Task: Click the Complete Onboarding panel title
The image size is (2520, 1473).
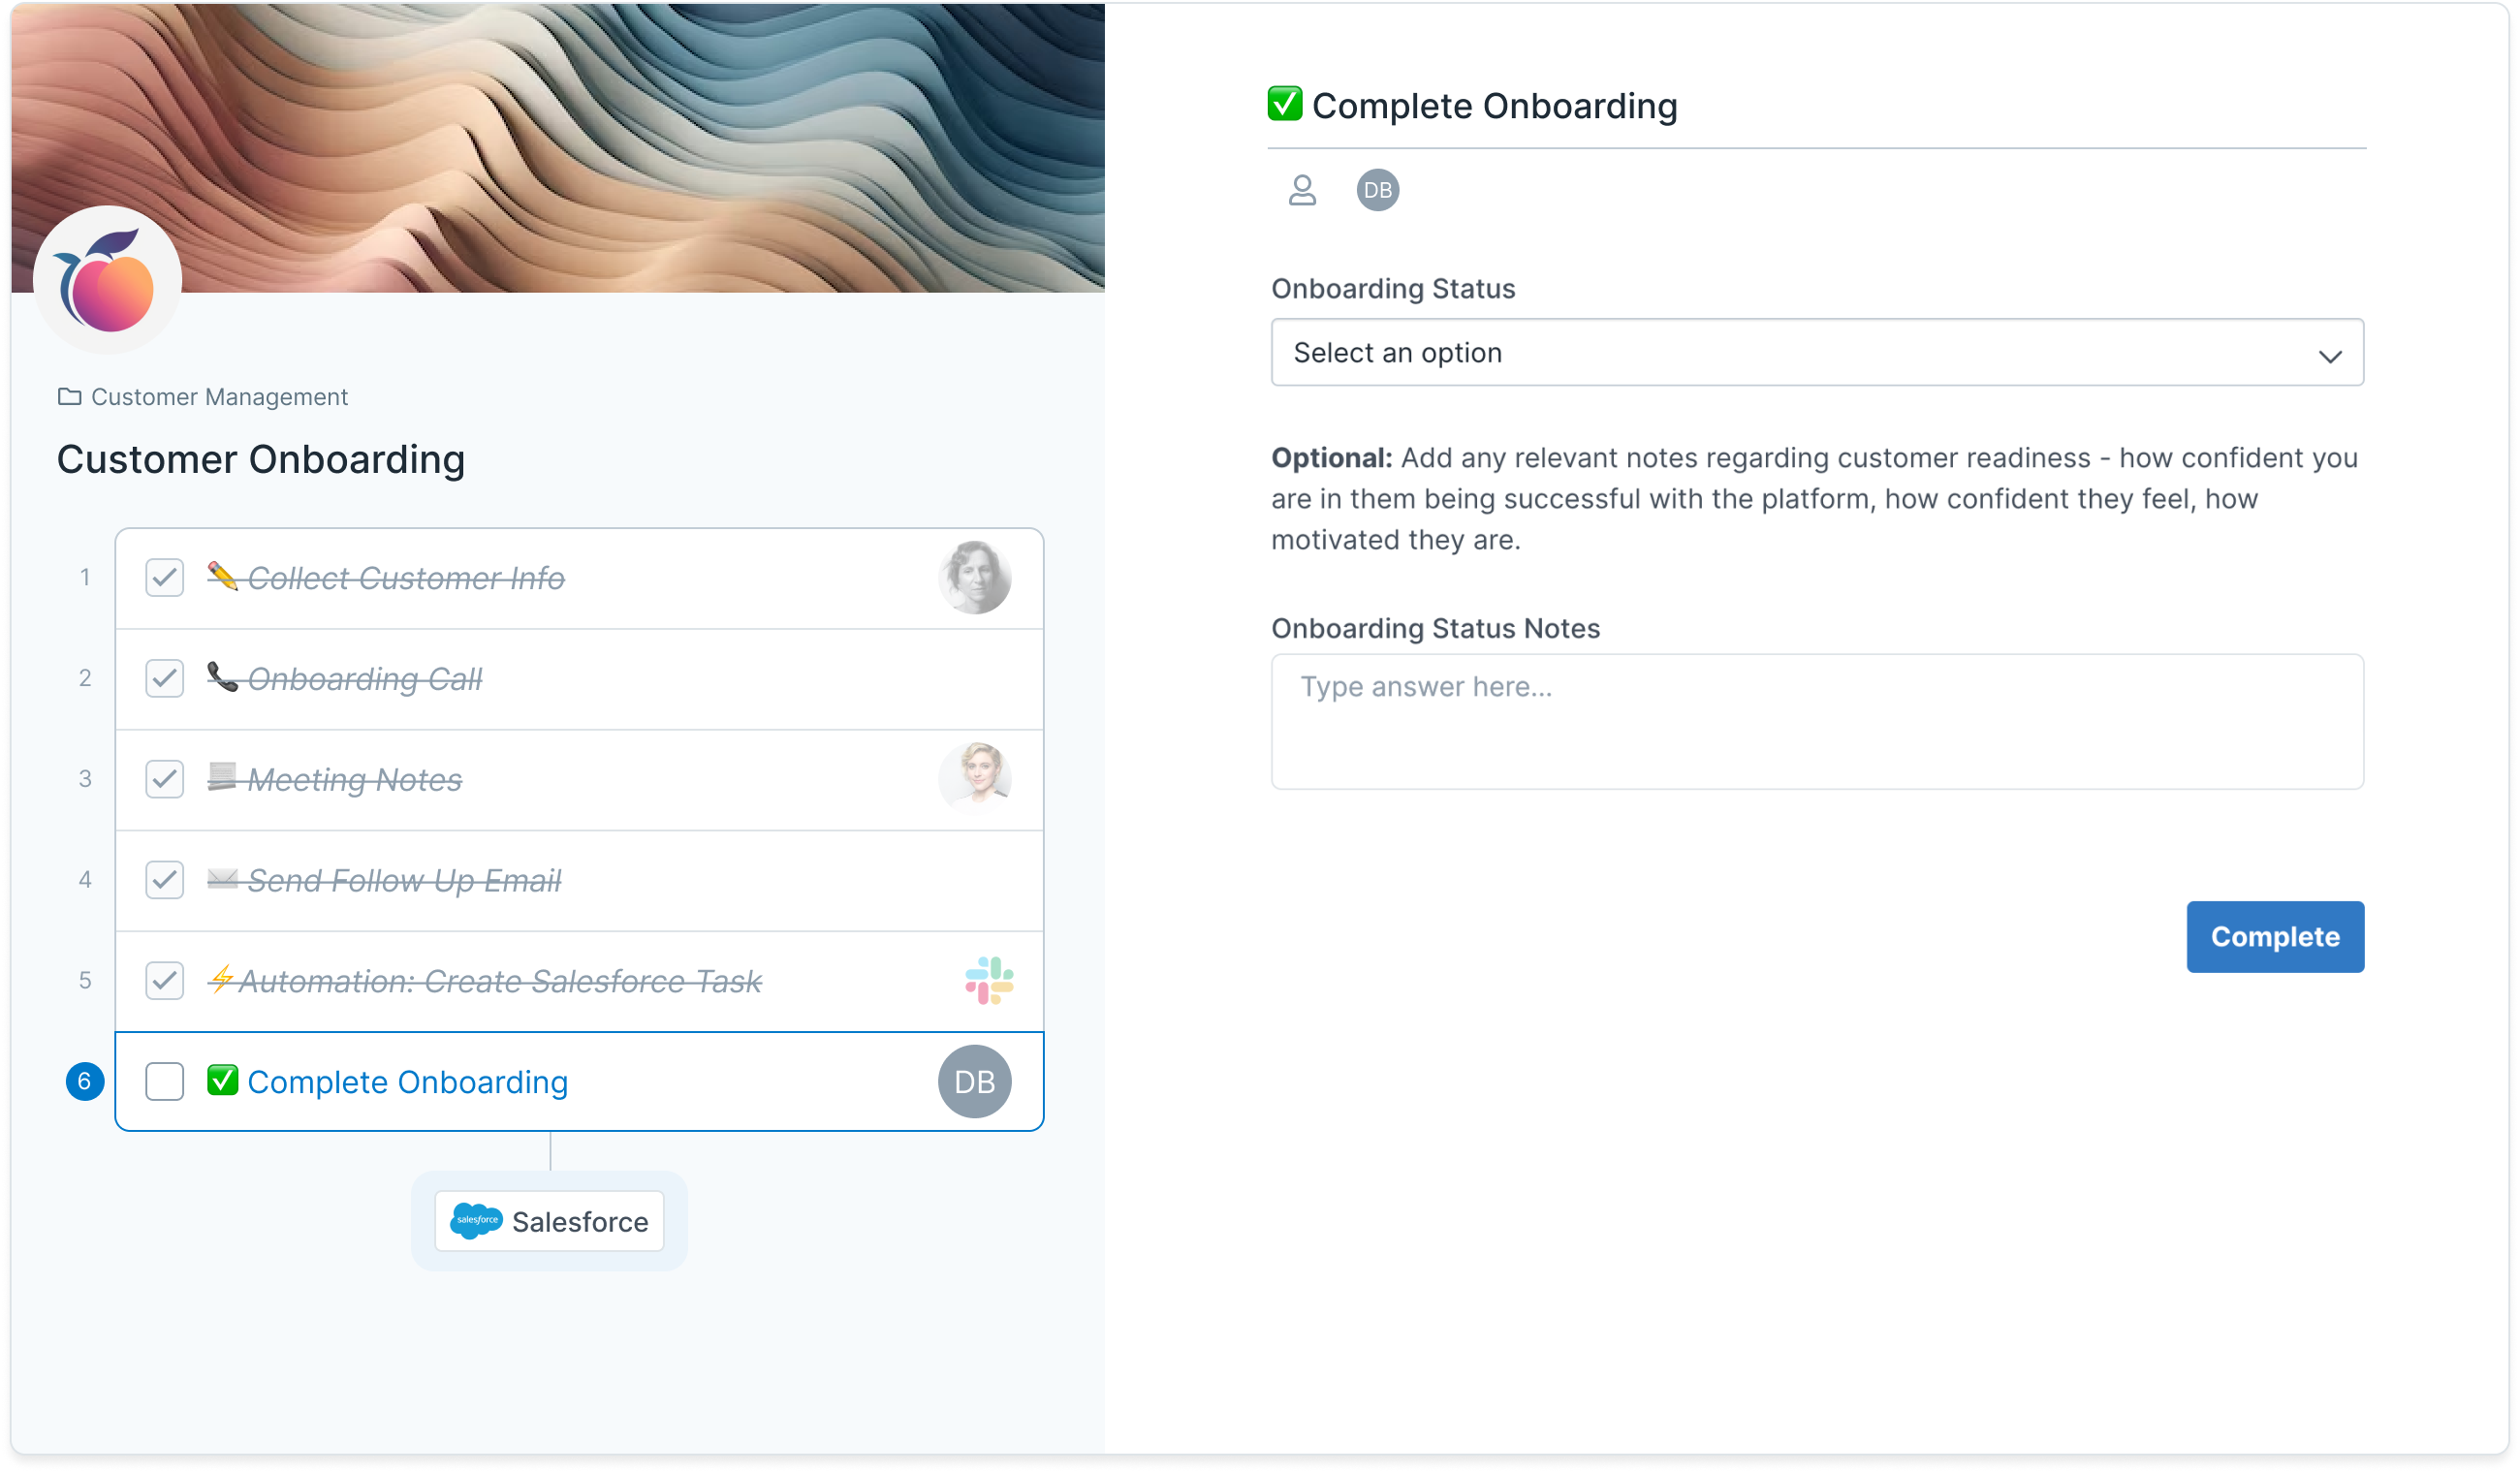Action: [x=1494, y=106]
